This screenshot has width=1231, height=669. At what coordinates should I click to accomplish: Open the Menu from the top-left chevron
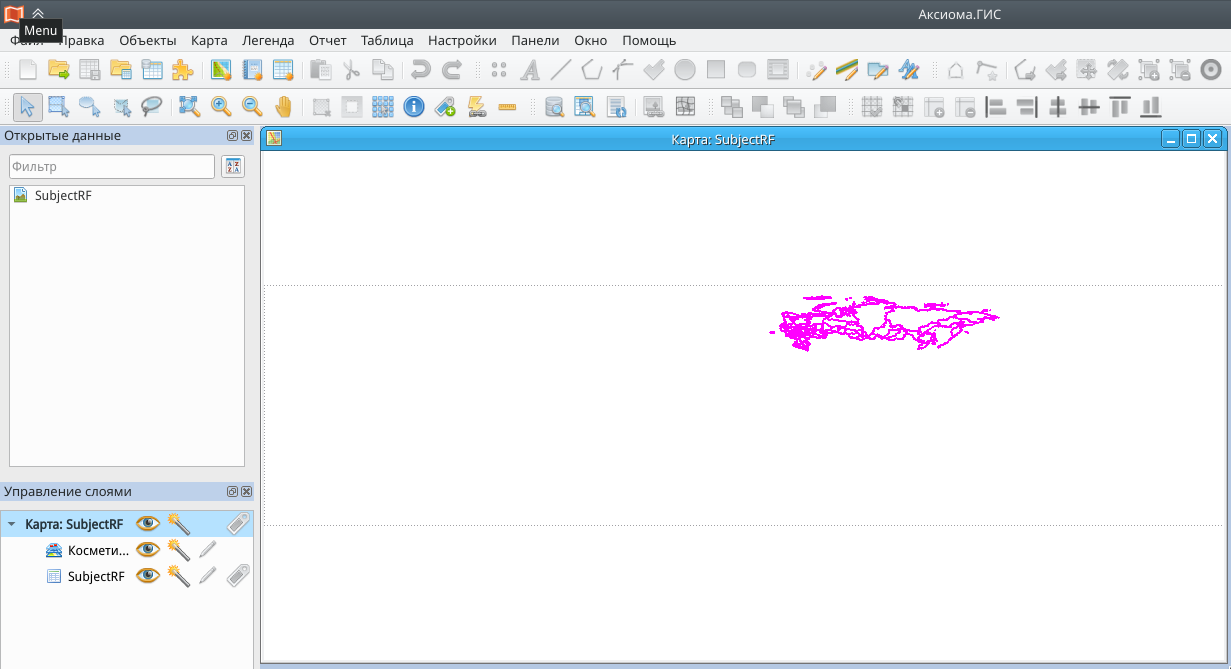click(38, 14)
